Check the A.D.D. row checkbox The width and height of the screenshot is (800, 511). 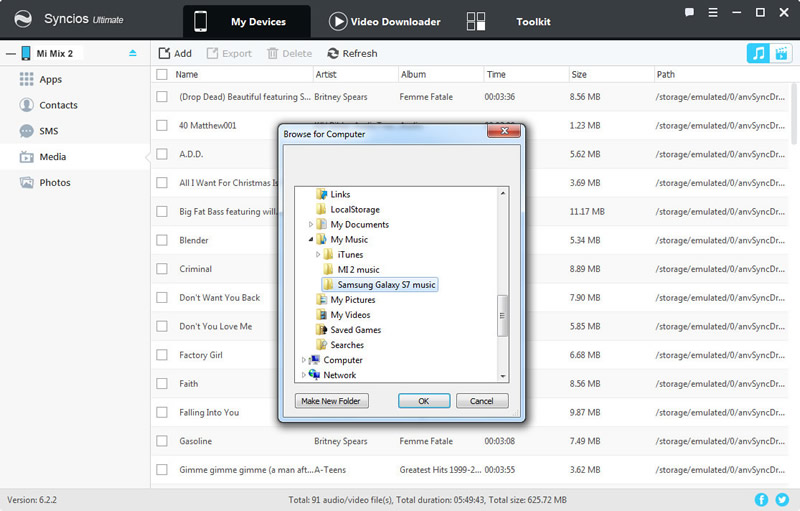(x=162, y=154)
